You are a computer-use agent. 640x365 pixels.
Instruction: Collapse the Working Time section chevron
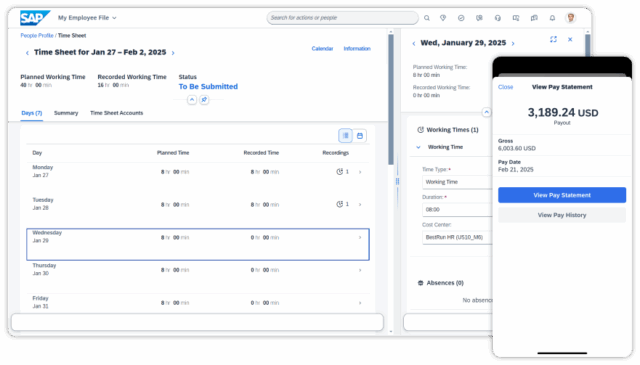[418, 147]
